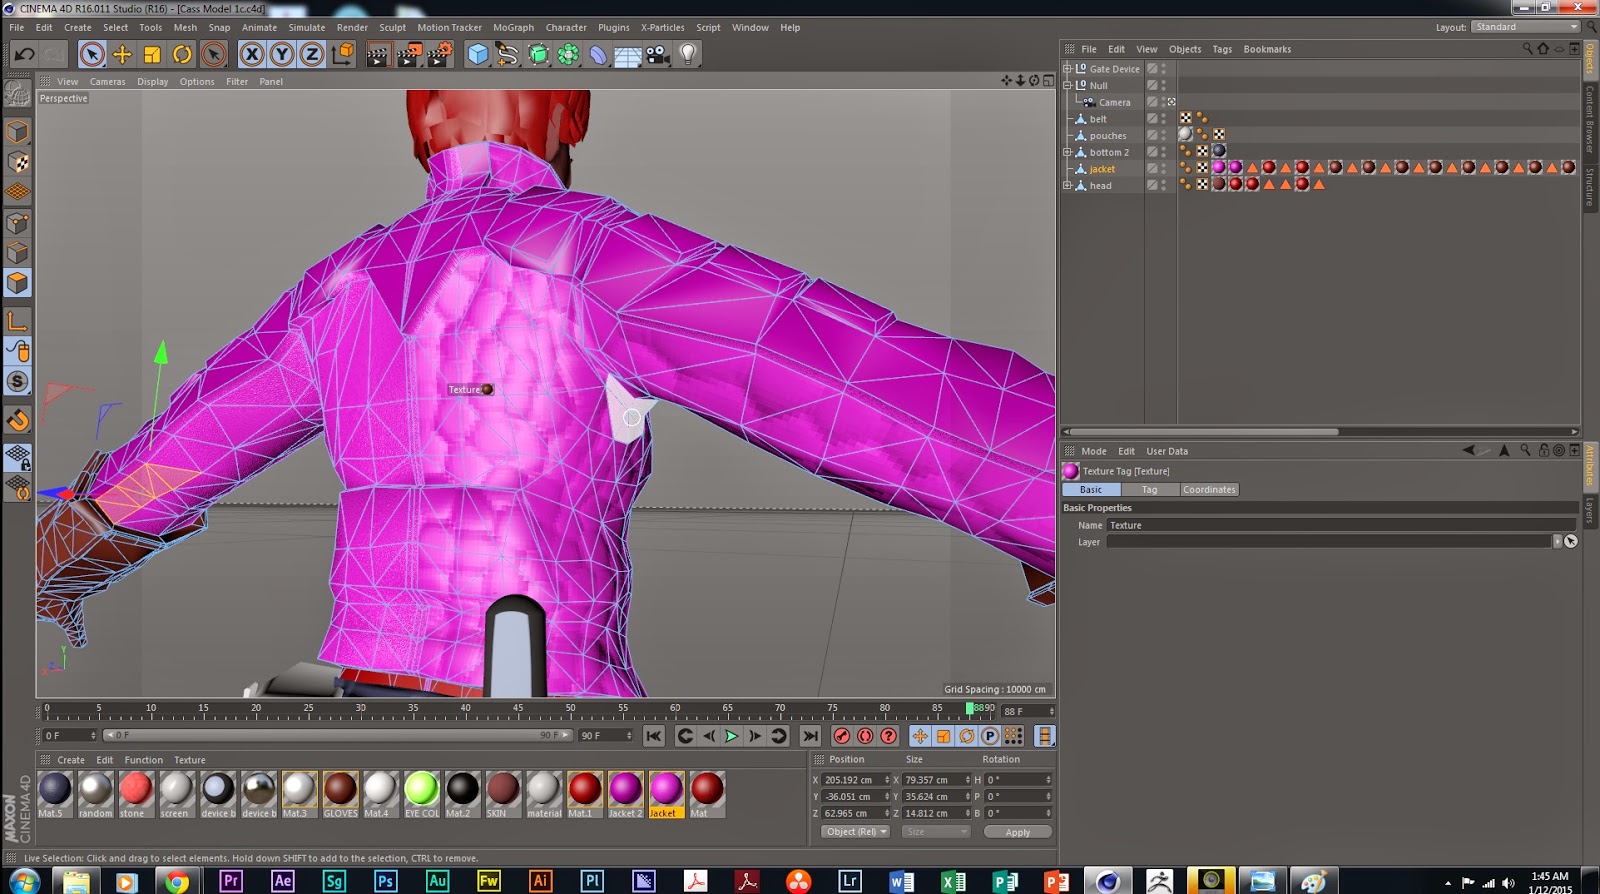Open the Object (Rel) coordinate dropdown
Image resolution: width=1600 pixels, height=894 pixels.
[855, 832]
